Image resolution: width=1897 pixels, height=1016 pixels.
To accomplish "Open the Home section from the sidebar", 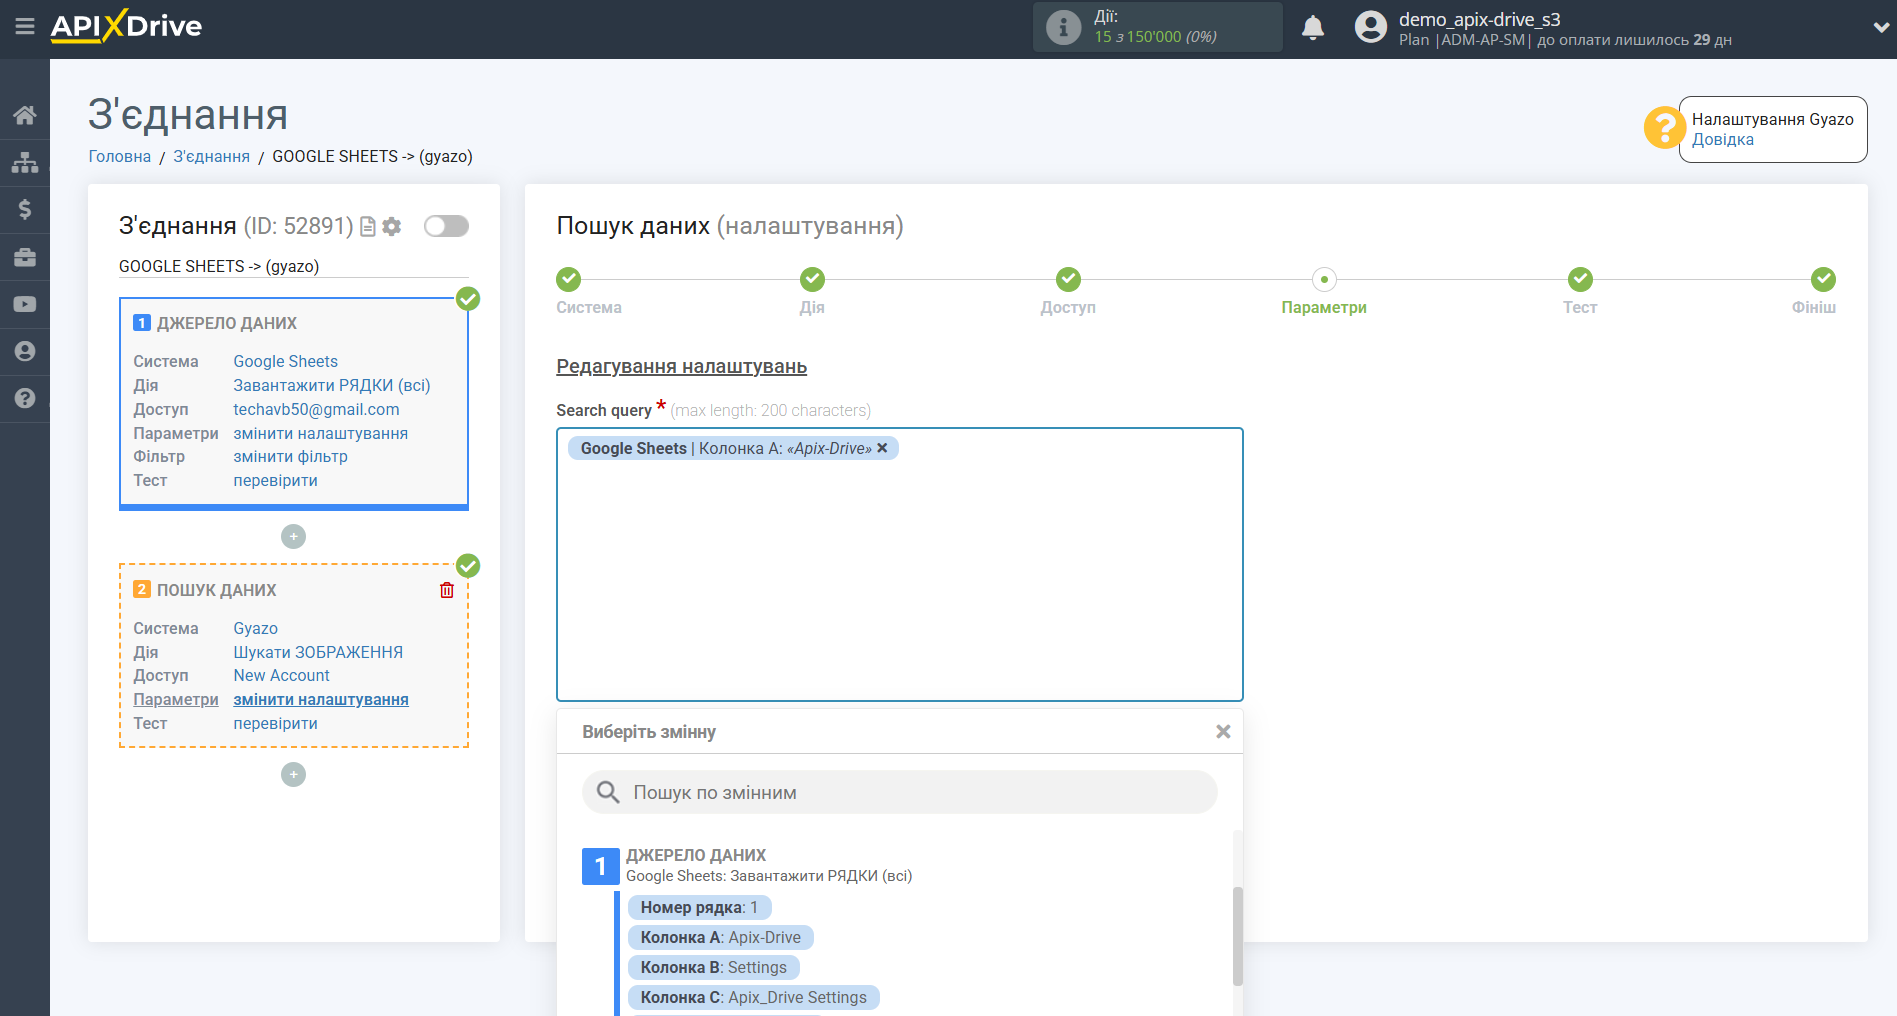I will (x=25, y=114).
